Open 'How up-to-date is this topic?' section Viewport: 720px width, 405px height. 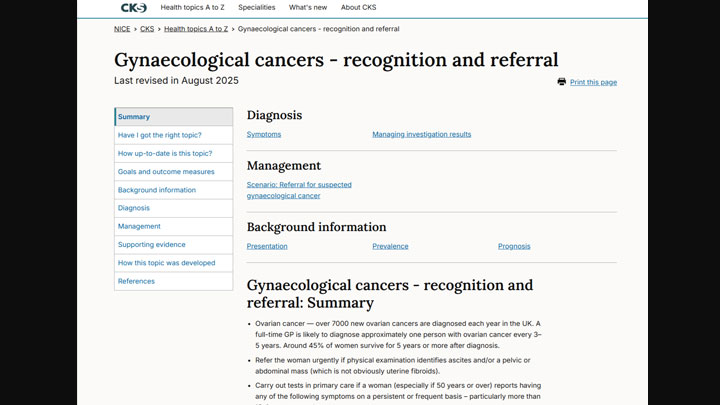click(165, 153)
